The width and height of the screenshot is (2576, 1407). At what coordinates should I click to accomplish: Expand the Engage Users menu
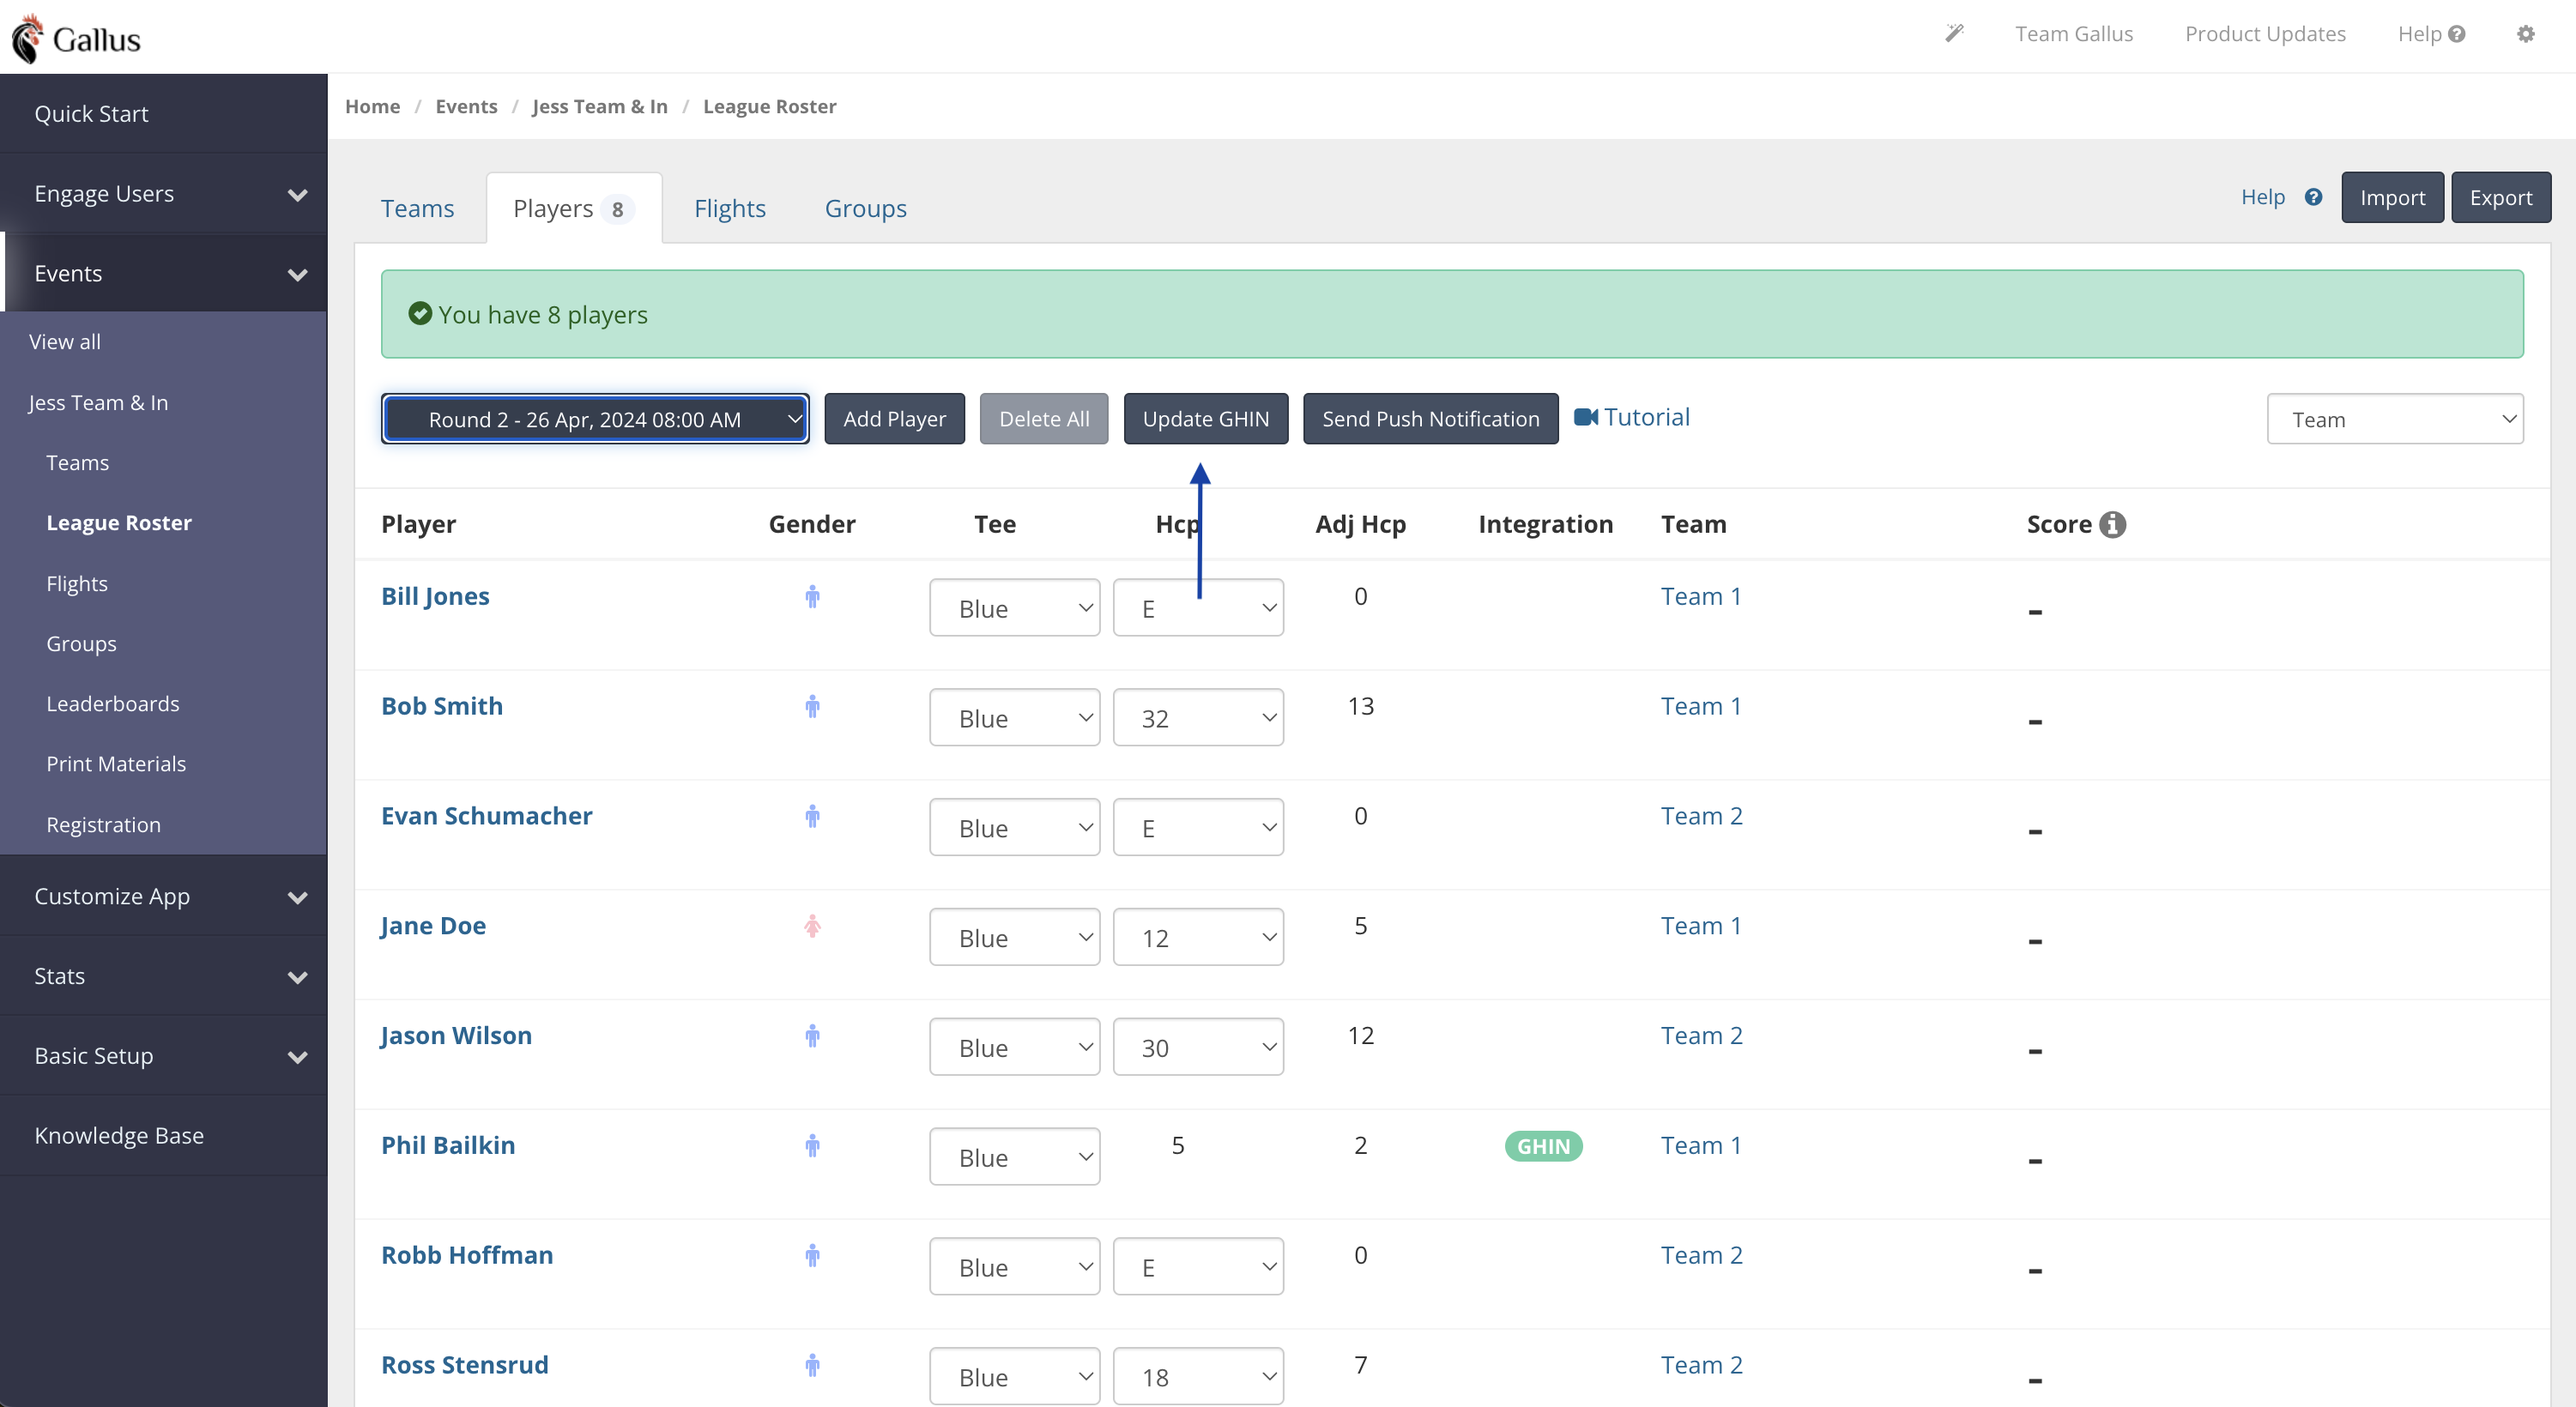click(x=164, y=194)
